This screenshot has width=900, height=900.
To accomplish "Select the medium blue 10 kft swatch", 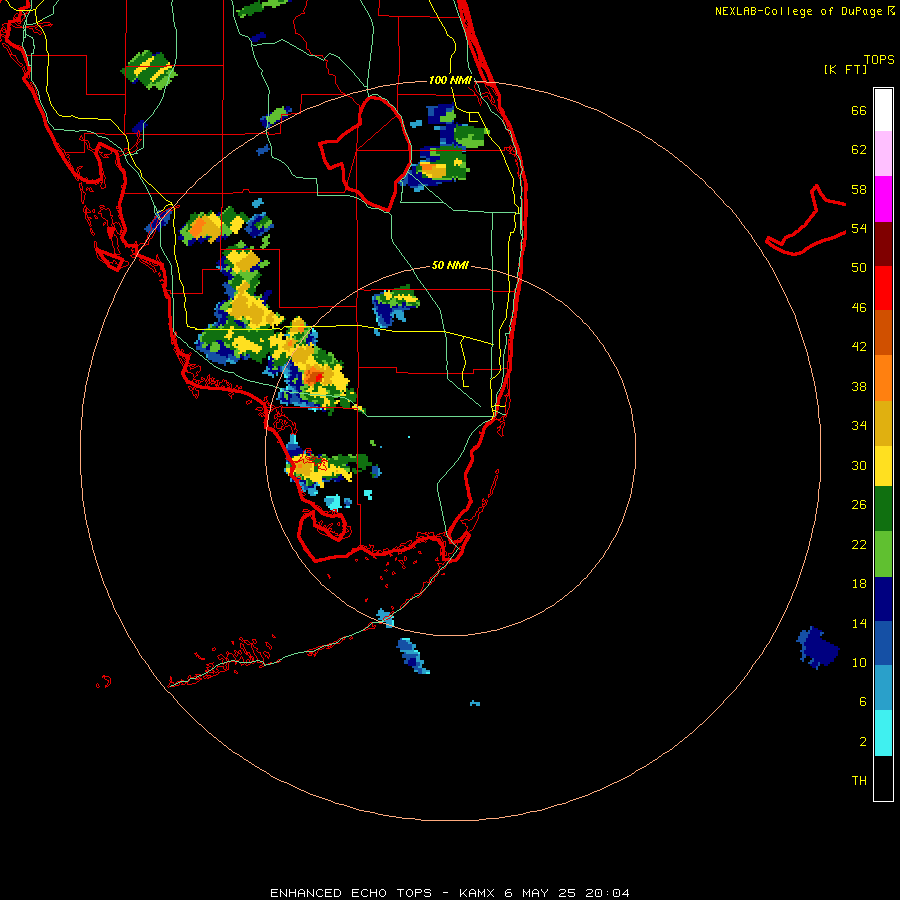I will (x=883, y=643).
